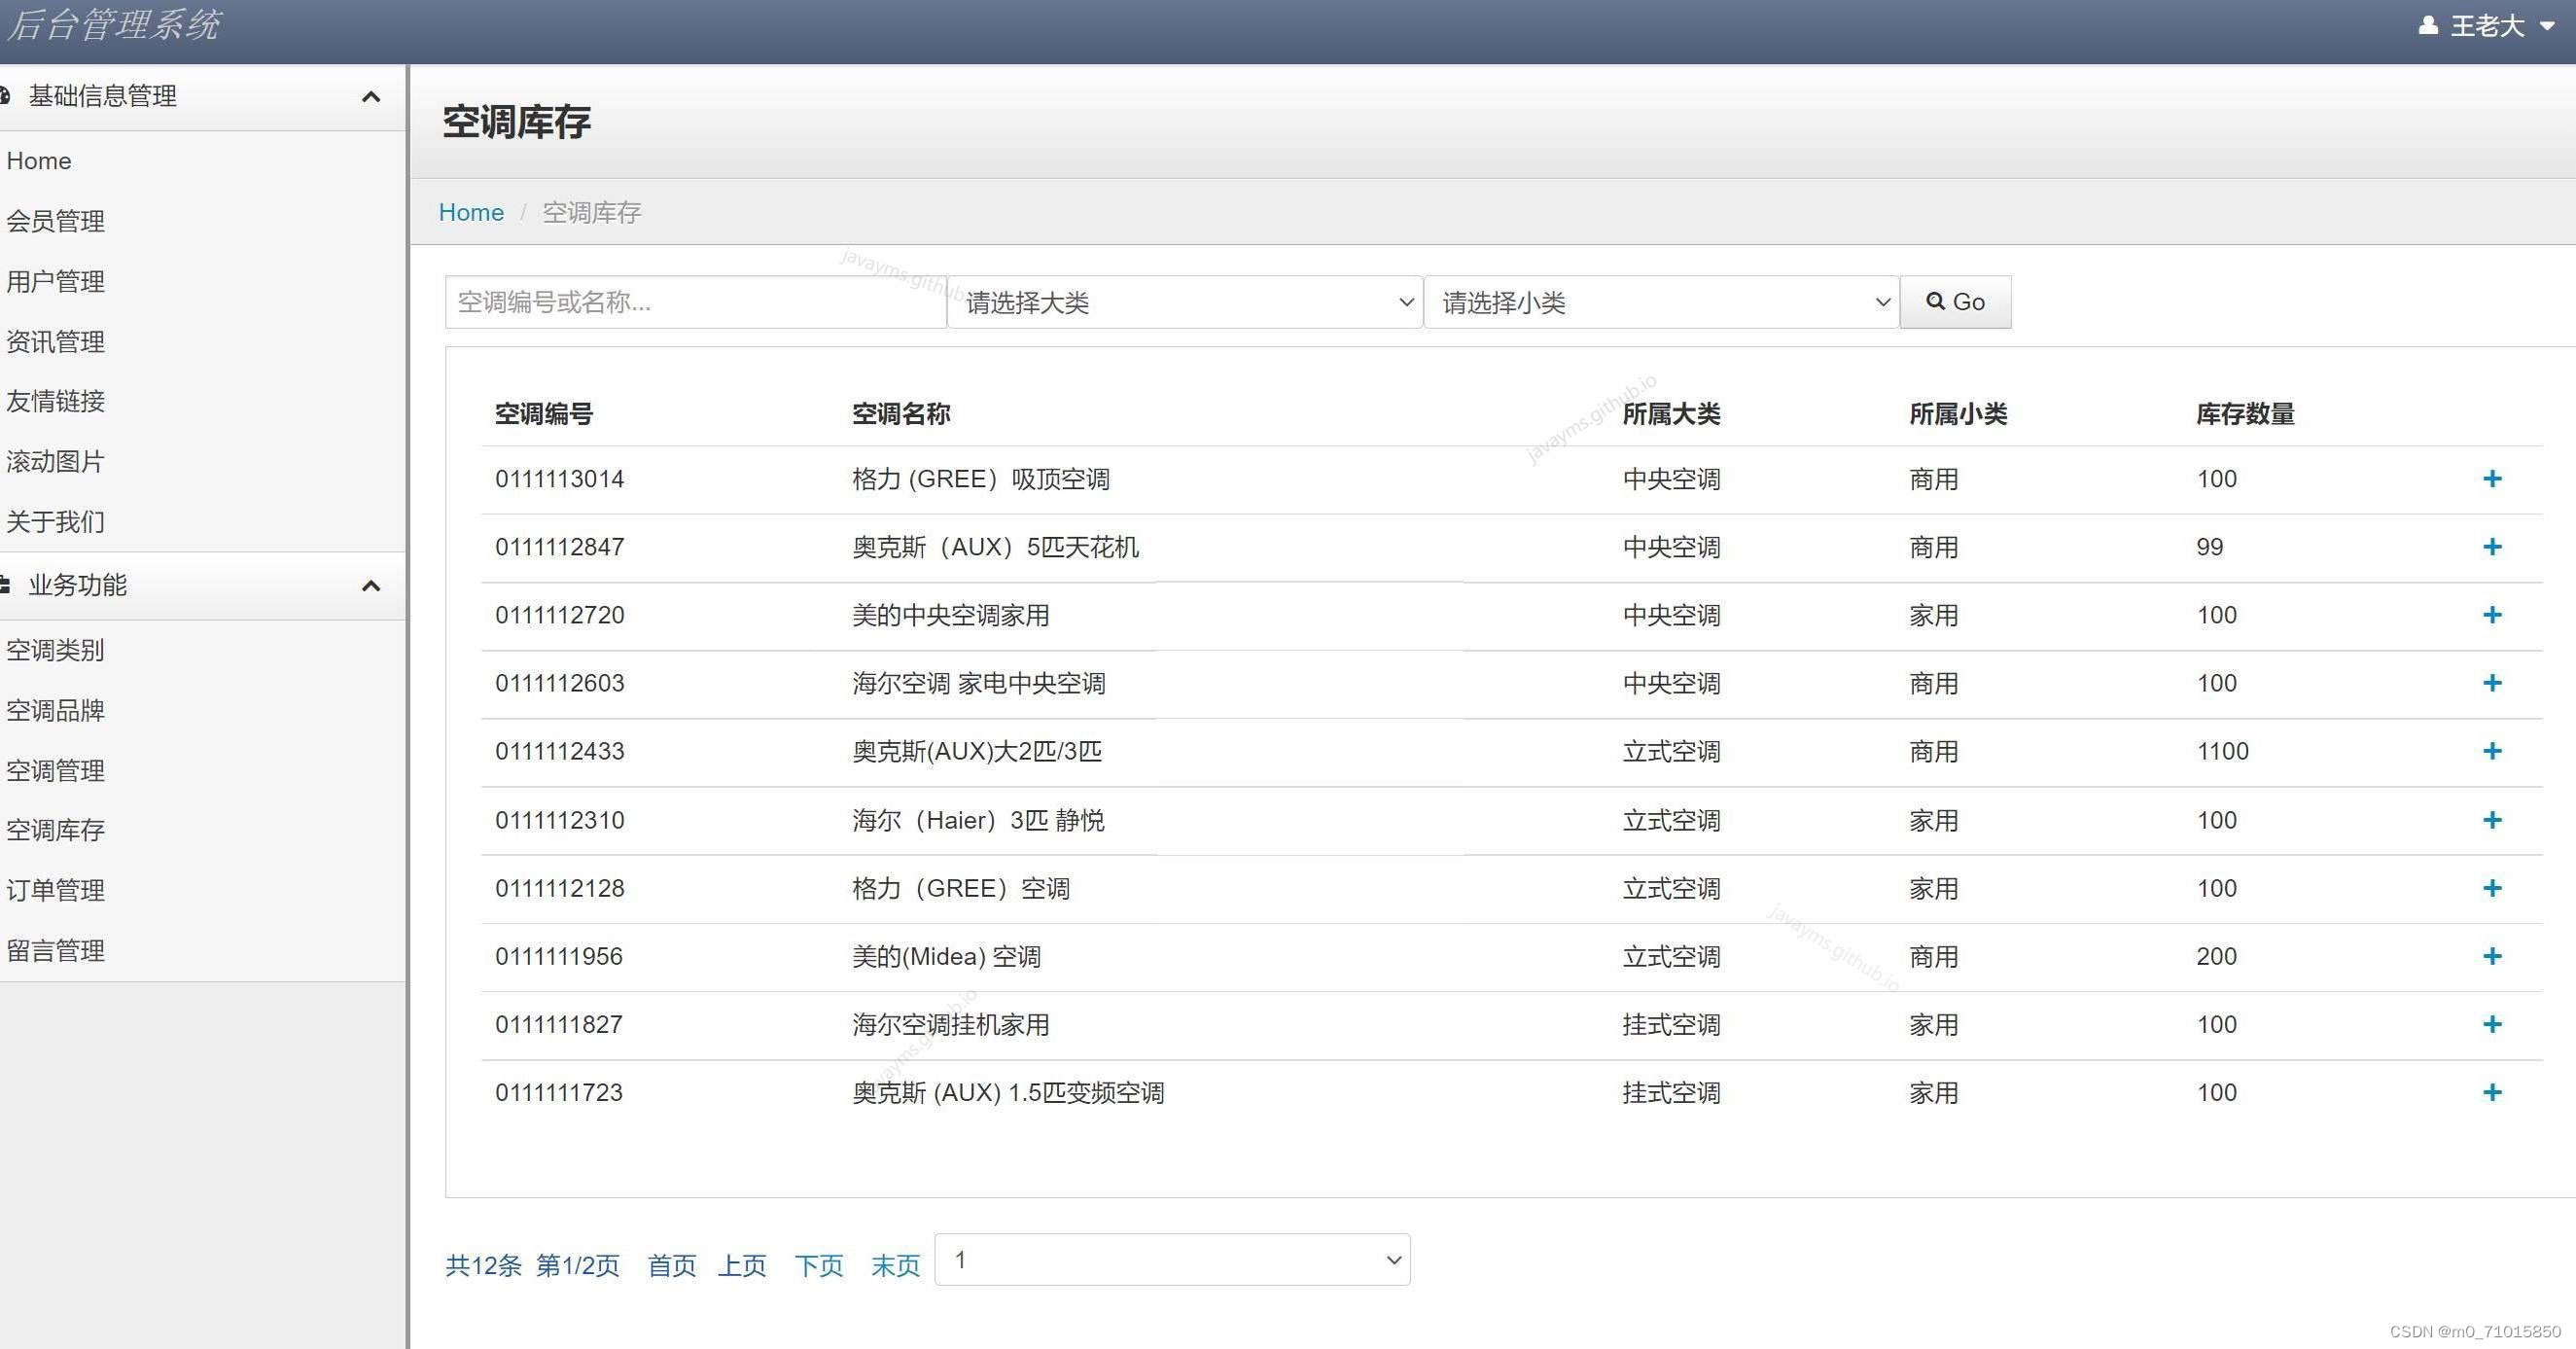This screenshot has width=2576, height=1349.
Task: Select cell 格力 (GREE）吸顶空调
Action: 981,479
